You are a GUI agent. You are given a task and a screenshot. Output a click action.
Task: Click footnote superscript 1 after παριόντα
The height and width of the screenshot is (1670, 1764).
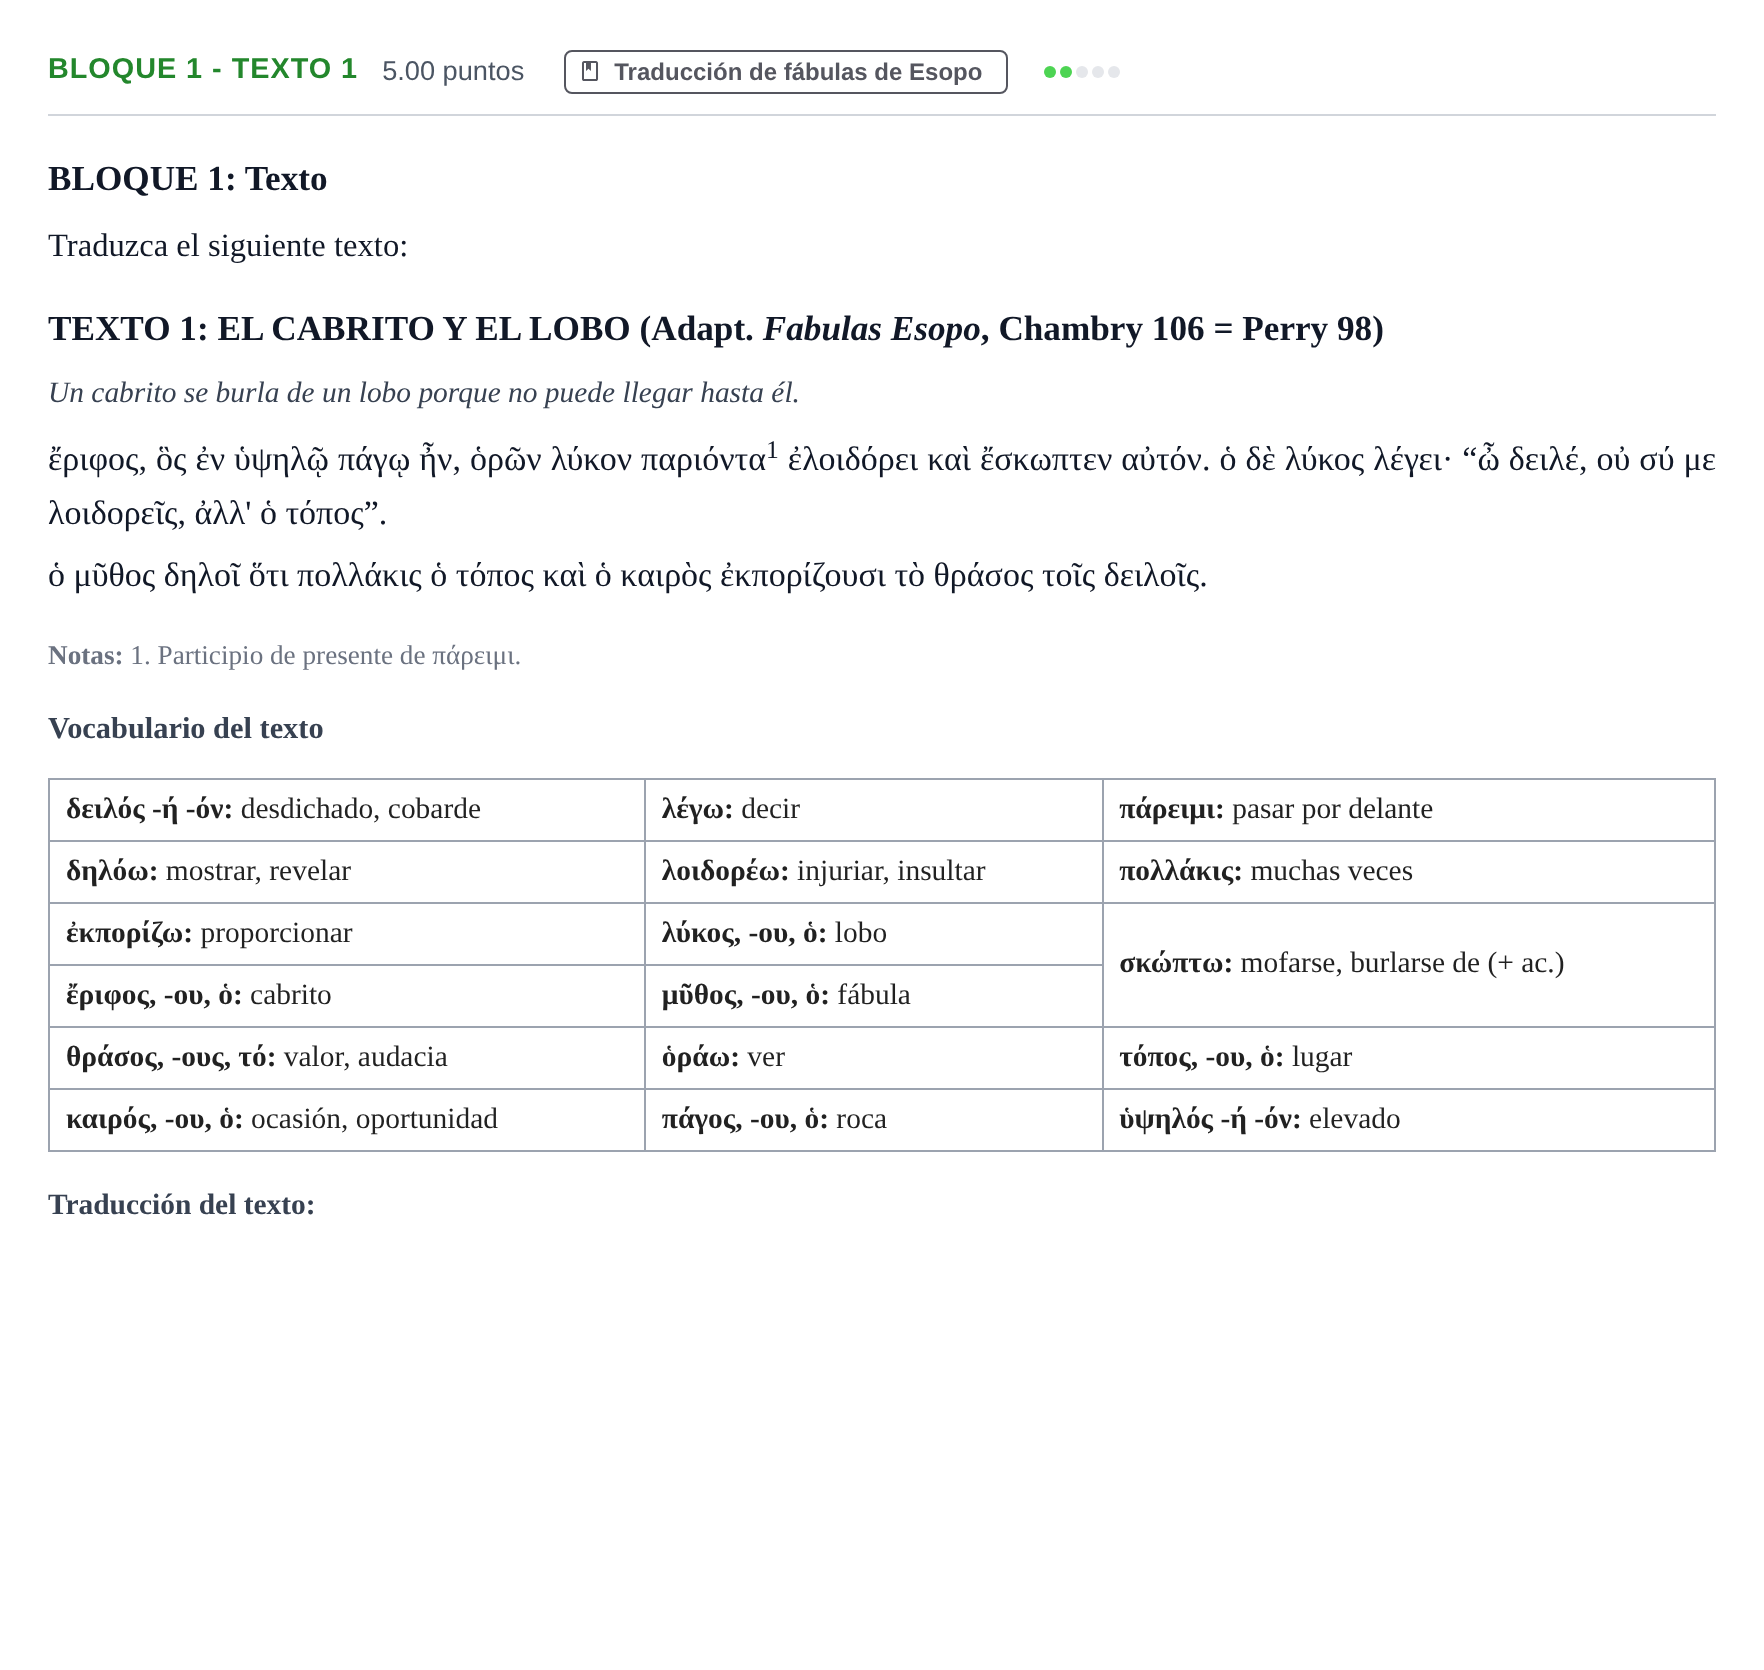(772, 450)
